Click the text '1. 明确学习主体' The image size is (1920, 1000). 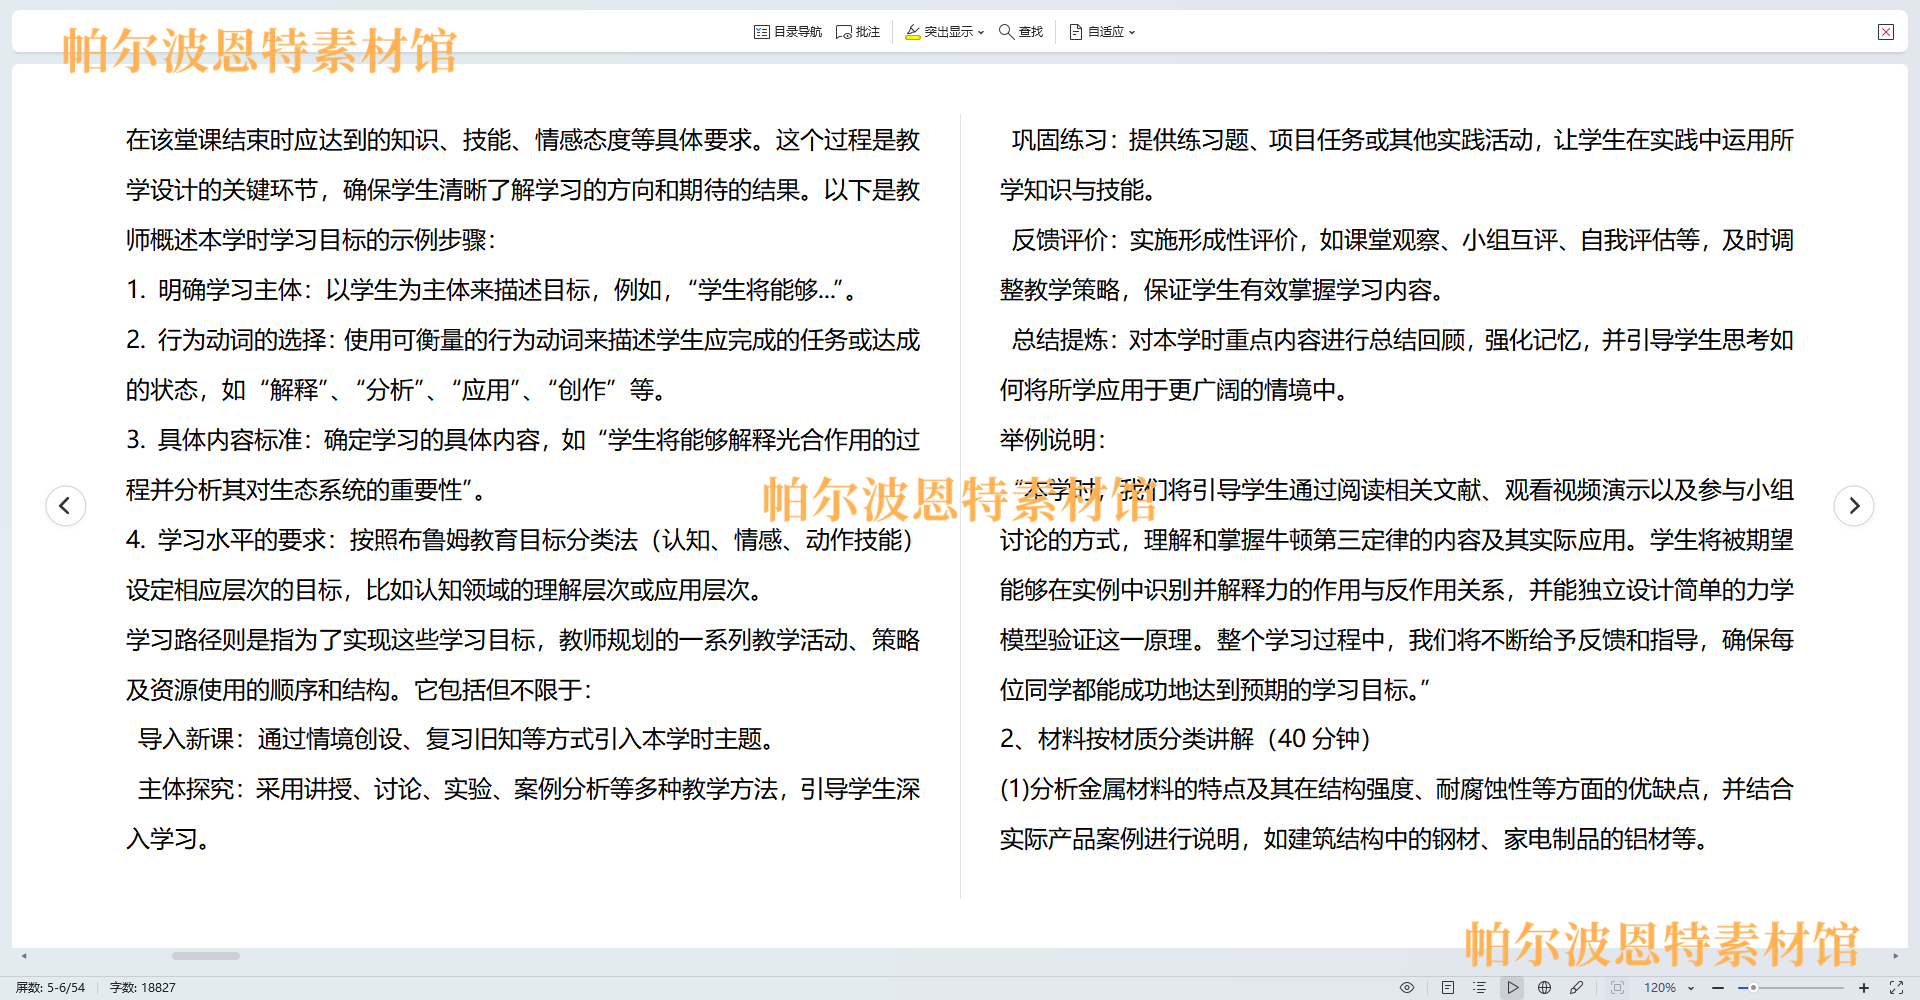tap(214, 290)
